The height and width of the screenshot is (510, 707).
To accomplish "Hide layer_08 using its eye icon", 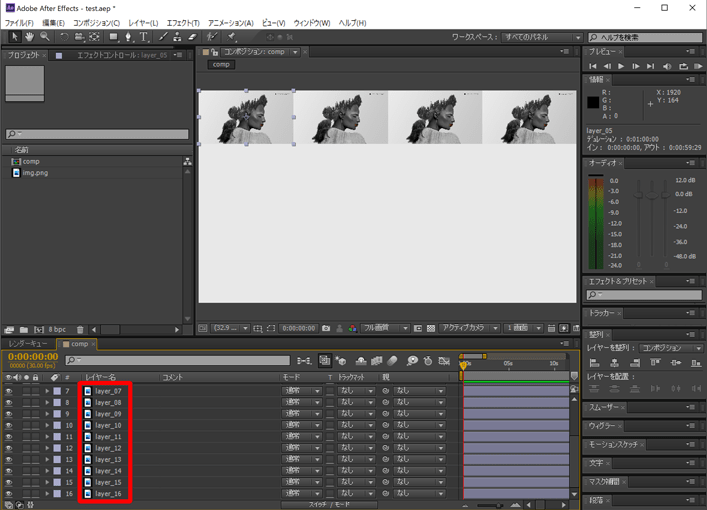I will (x=9, y=403).
